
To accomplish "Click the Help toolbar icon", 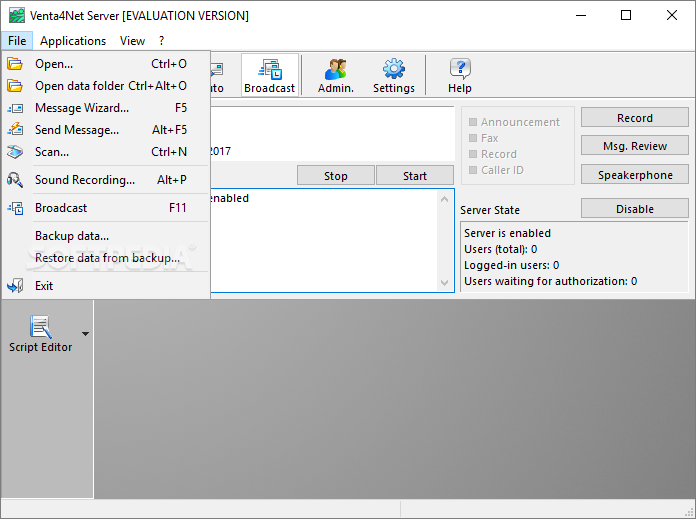I will 460,75.
